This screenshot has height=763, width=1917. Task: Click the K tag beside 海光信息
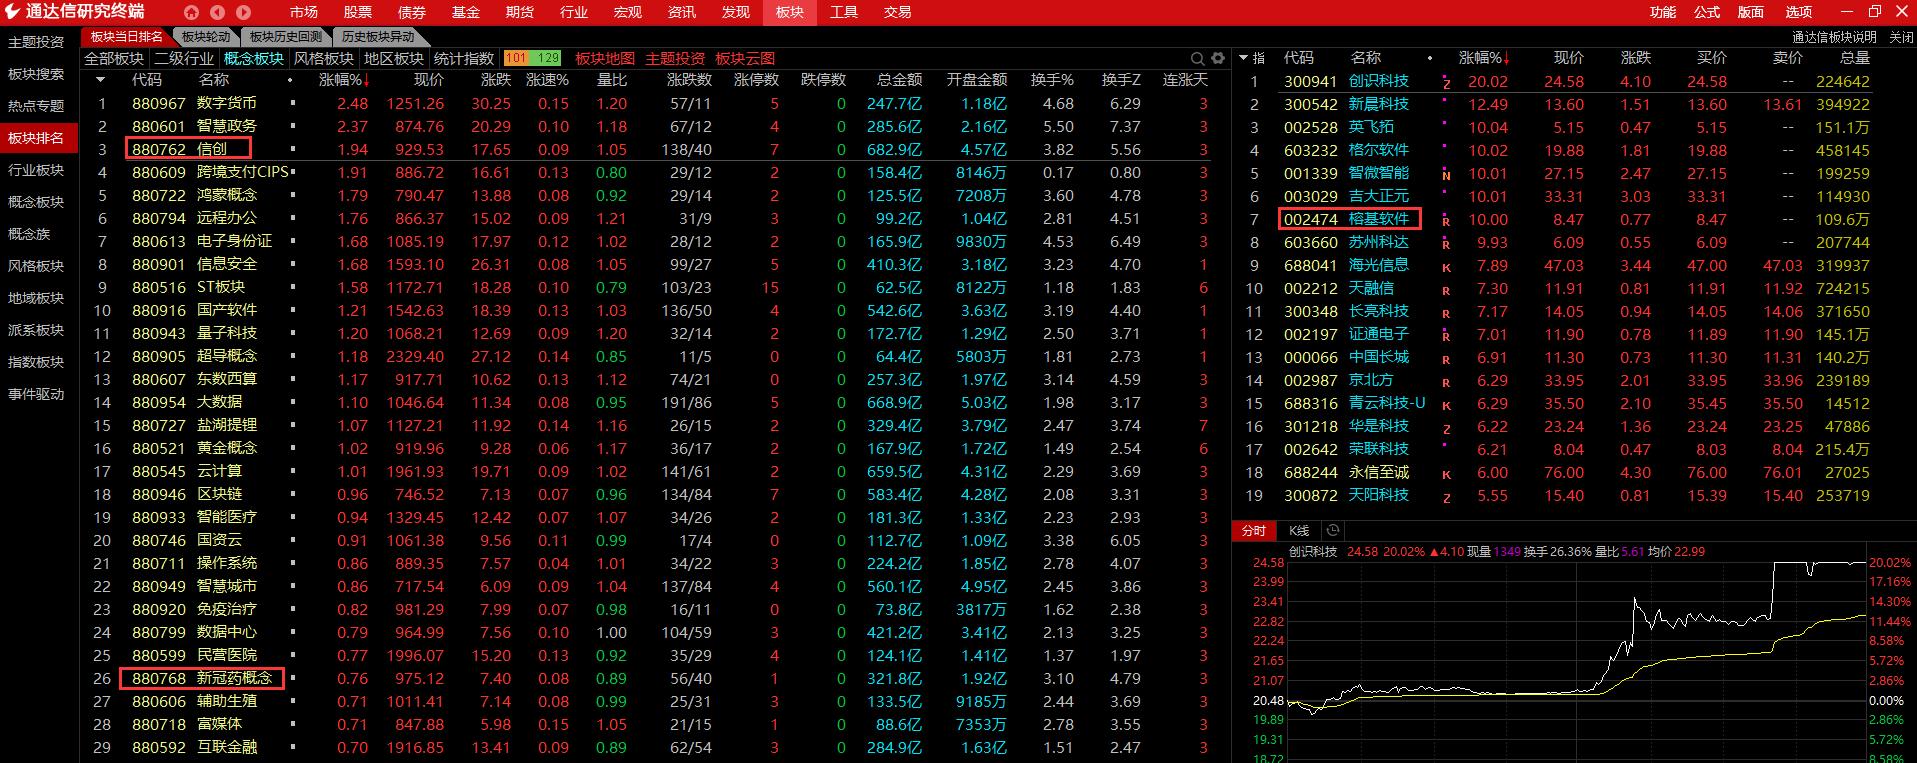coord(1447,268)
